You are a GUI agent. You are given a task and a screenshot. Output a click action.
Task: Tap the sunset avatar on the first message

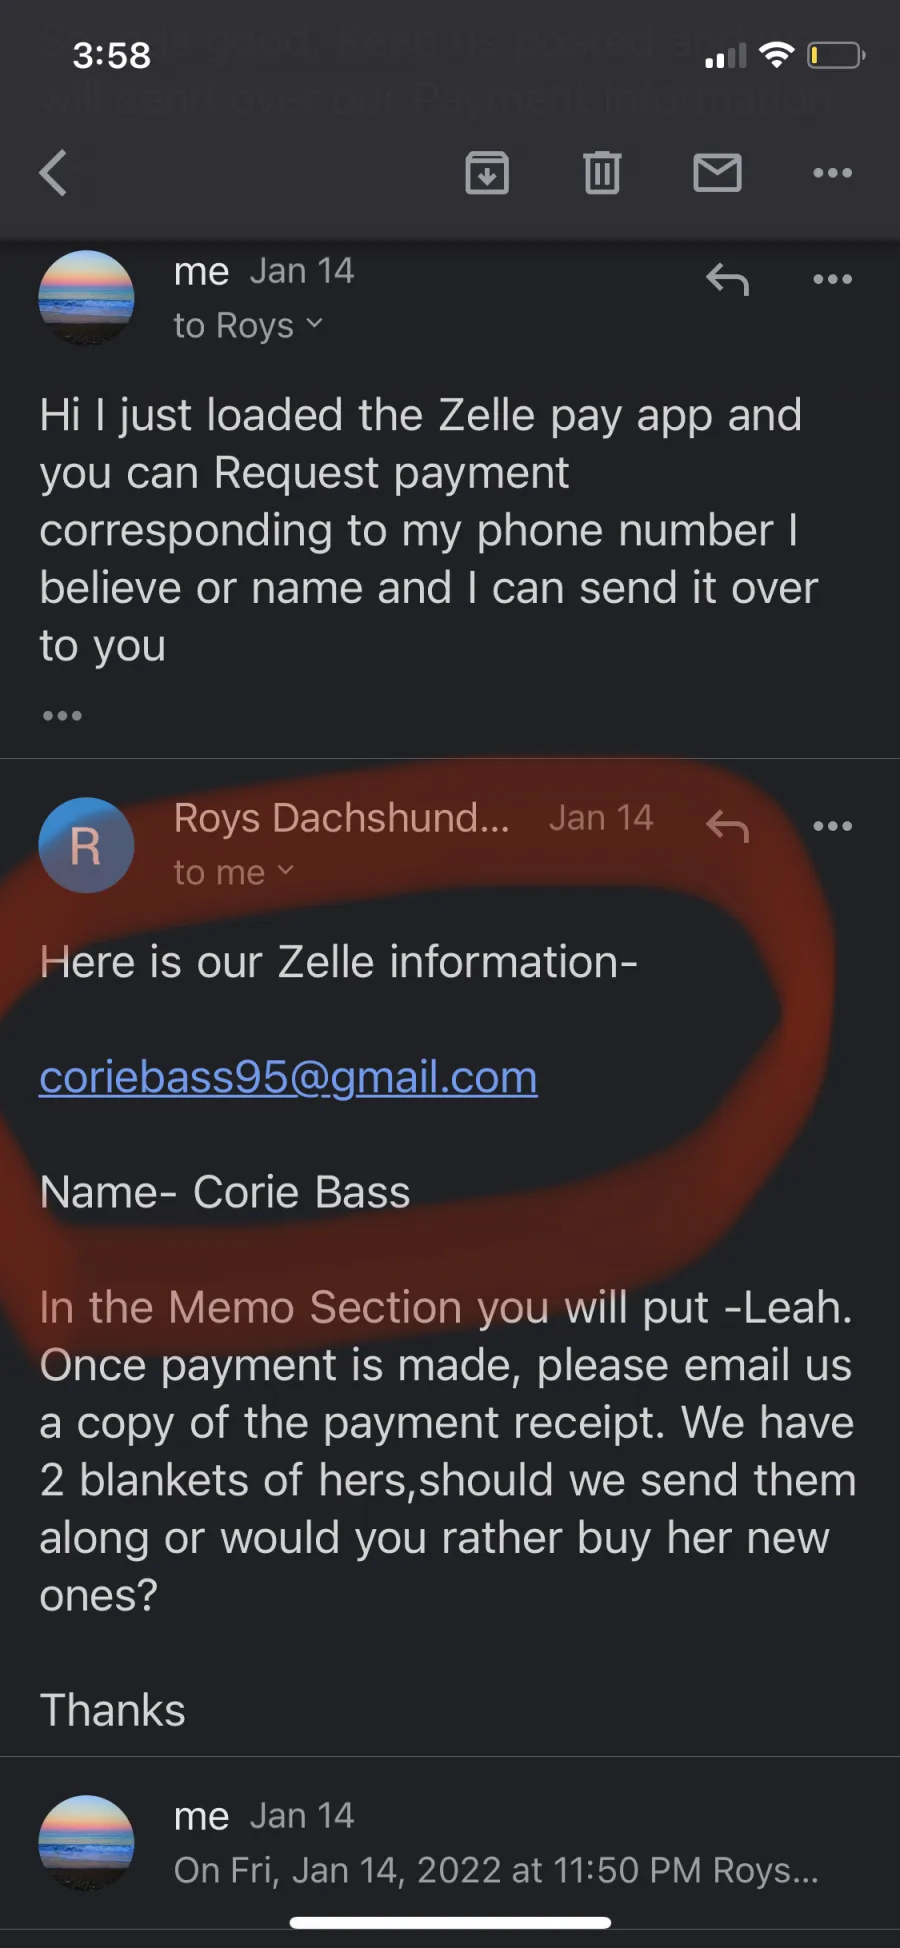pos(86,298)
